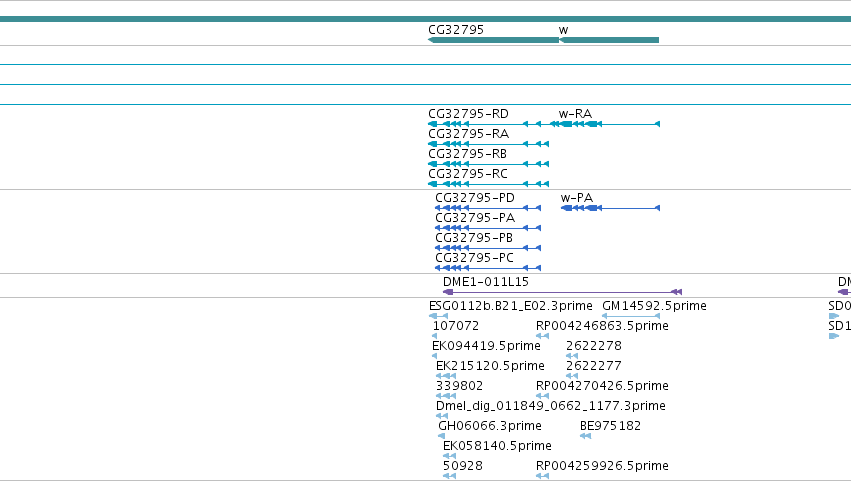The height and width of the screenshot is (481, 851).
Task: Click the GH06066.3prime feature label
Action: pyautogui.click(x=490, y=426)
